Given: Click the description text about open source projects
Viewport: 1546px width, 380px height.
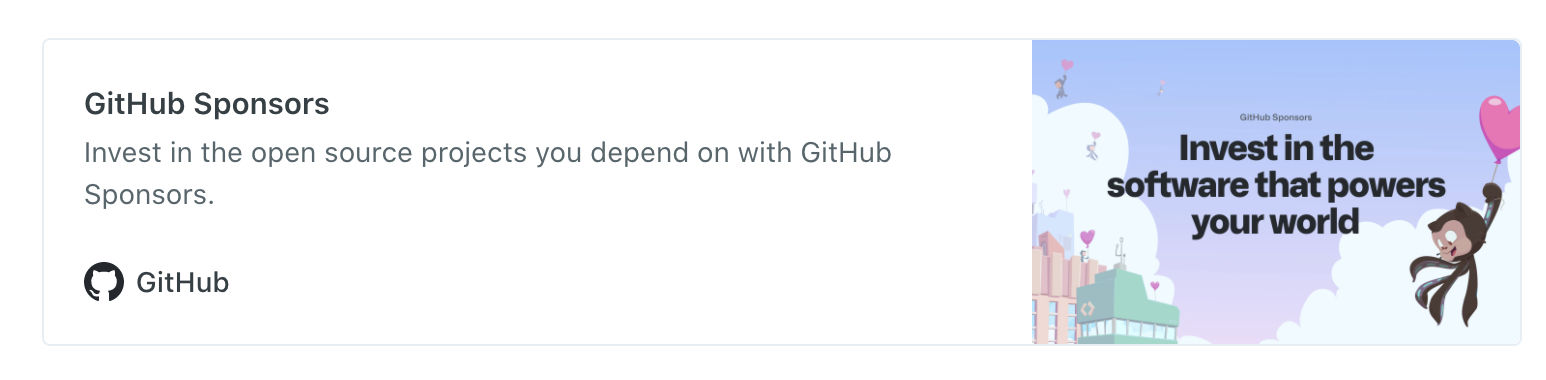Looking at the screenshot, I should pos(488,173).
